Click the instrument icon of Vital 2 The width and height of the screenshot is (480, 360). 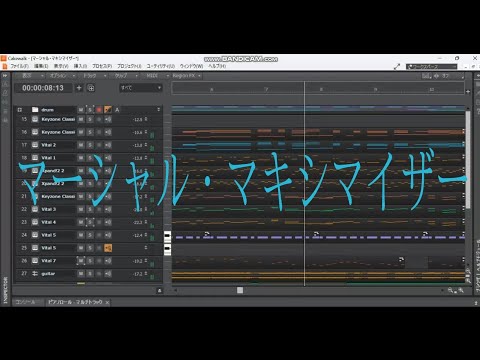35,145
